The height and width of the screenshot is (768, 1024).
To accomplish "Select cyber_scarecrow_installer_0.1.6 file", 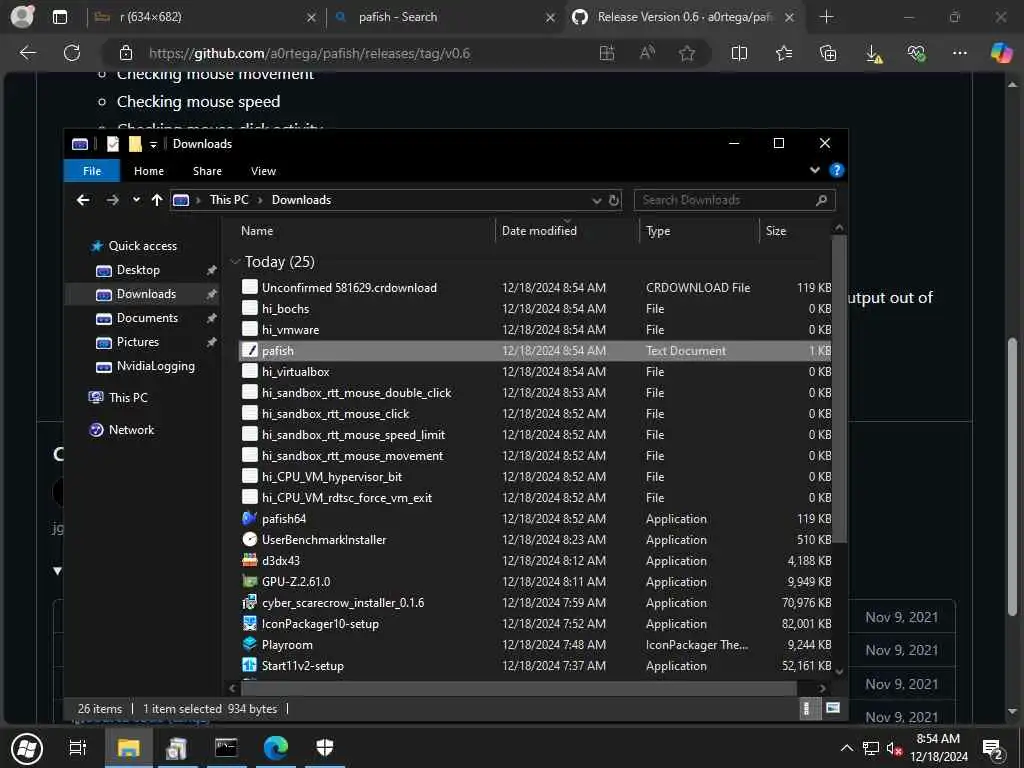I will [343, 603].
